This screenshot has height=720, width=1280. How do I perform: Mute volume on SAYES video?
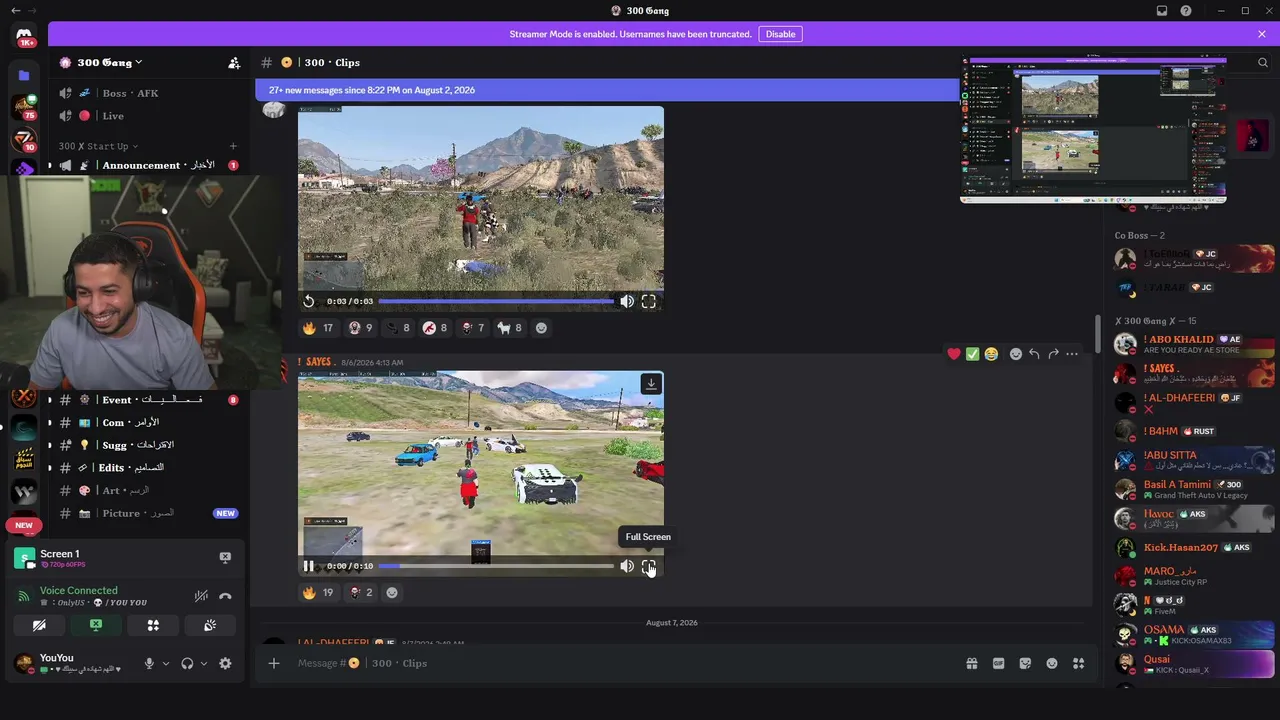[x=627, y=567]
